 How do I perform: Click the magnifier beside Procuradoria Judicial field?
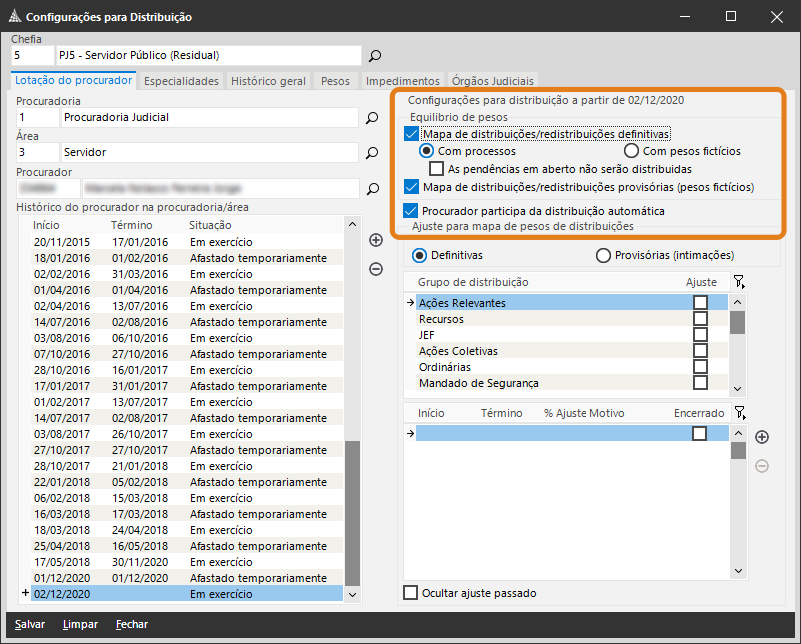[371, 118]
